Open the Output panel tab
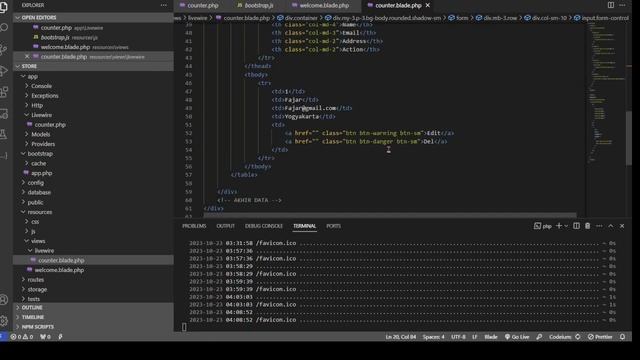640x360 pixels. [x=225, y=226]
